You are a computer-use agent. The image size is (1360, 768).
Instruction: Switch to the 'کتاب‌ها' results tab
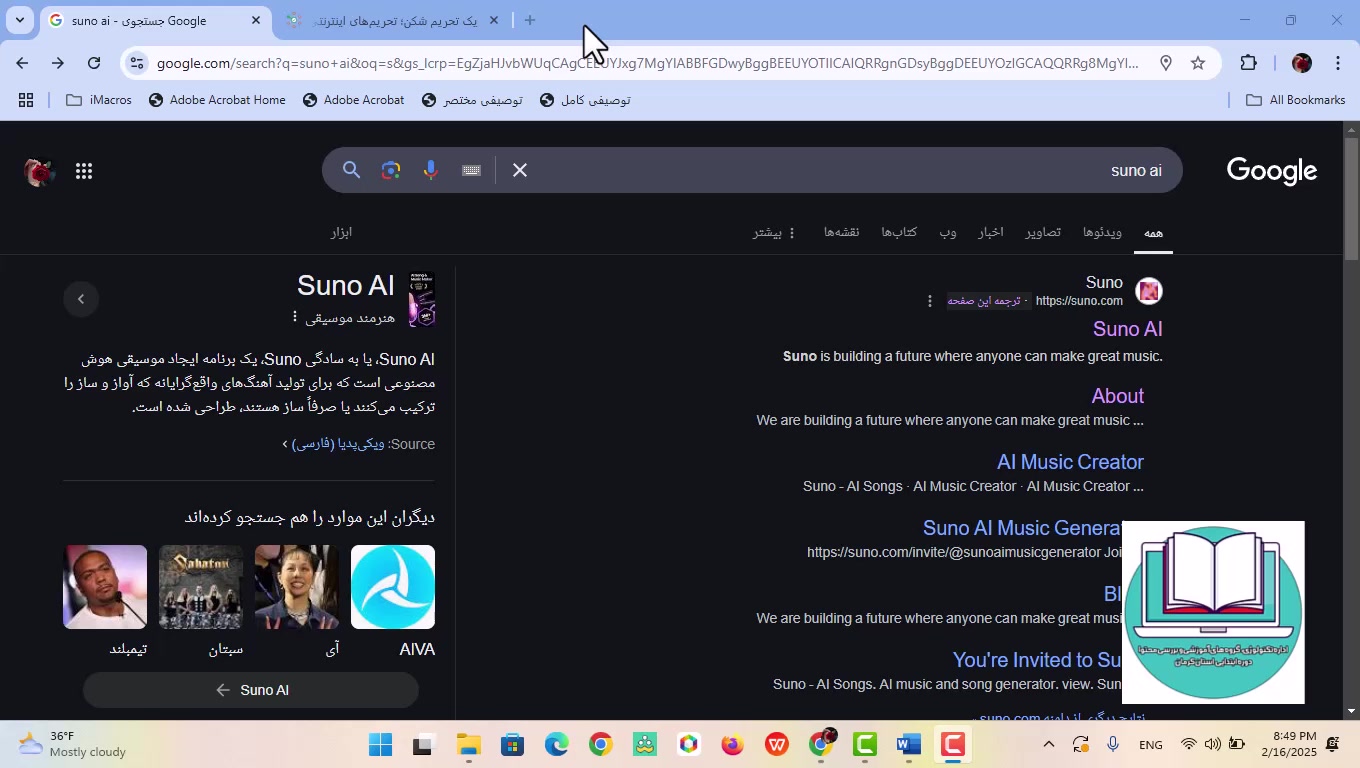click(x=899, y=232)
